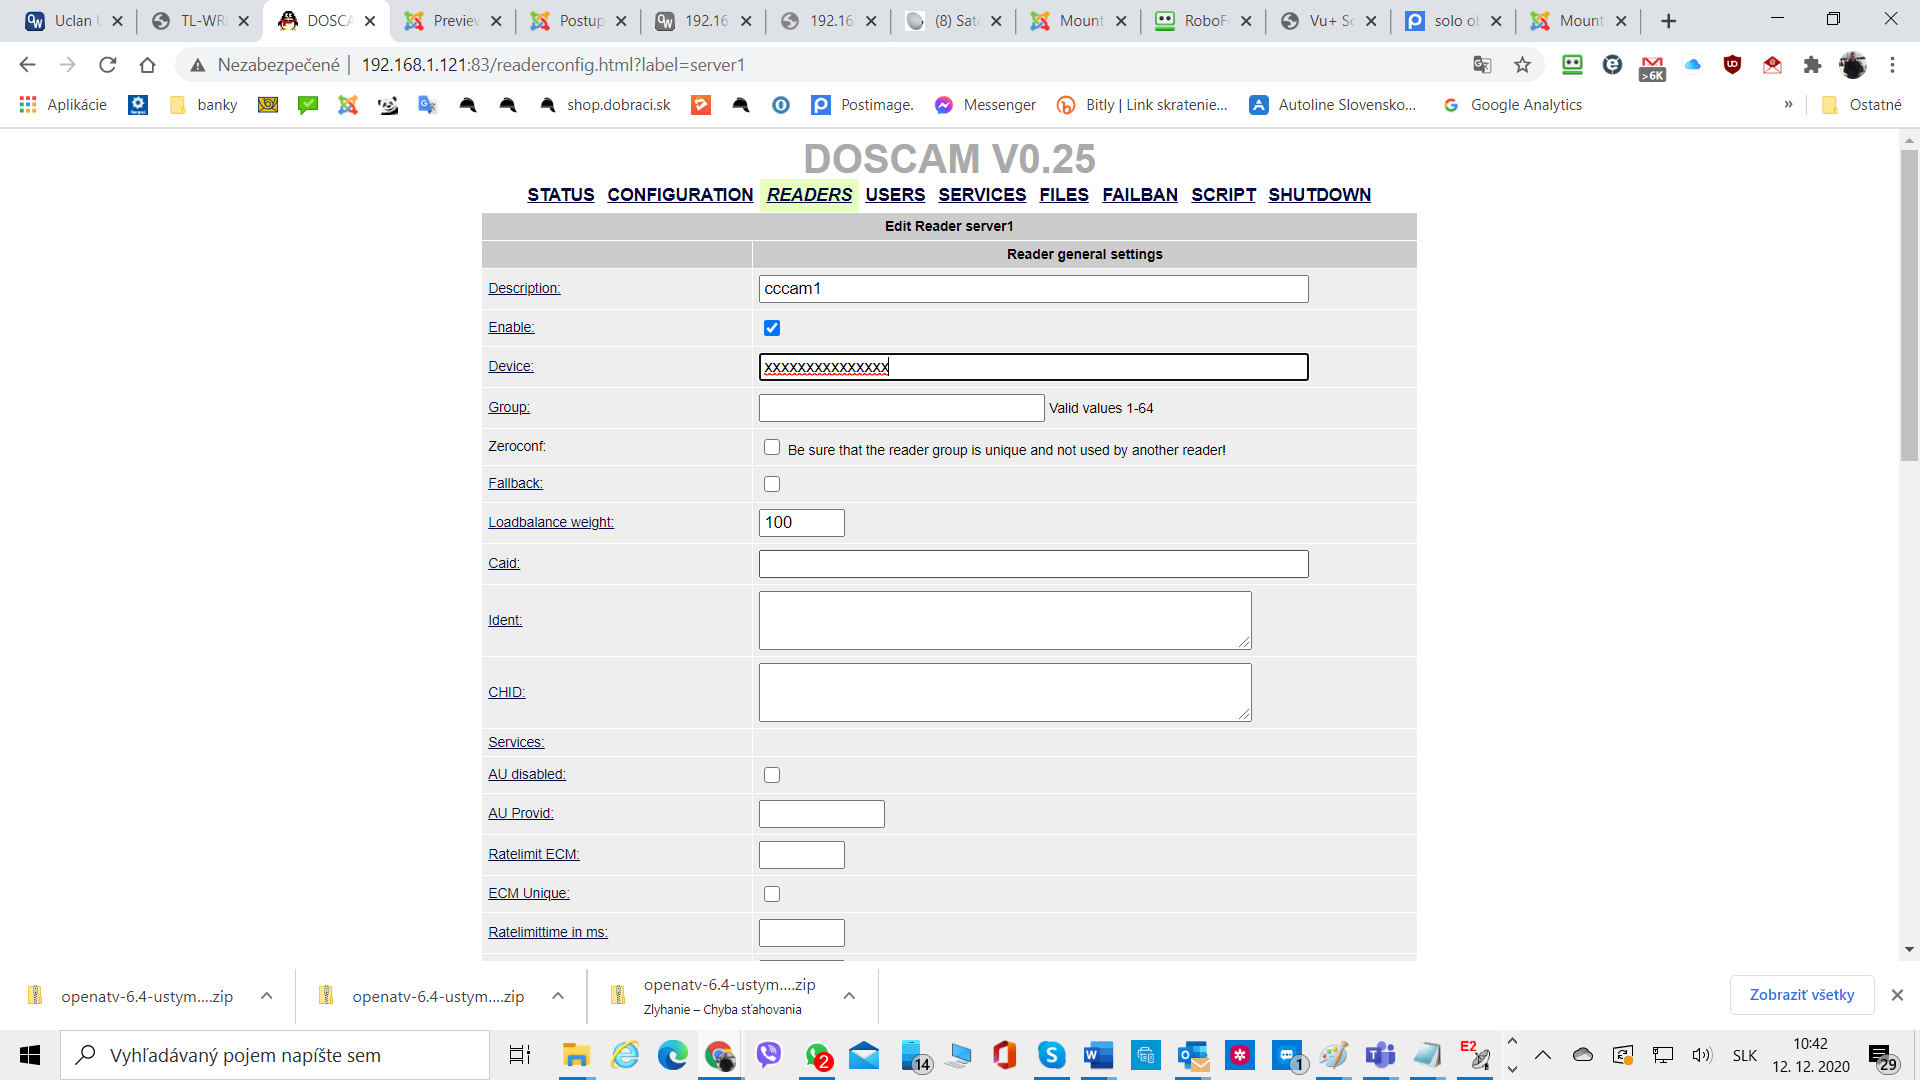1920x1080 pixels.
Task: Click the Loadbalance weight link
Action: (x=551, y=522)
